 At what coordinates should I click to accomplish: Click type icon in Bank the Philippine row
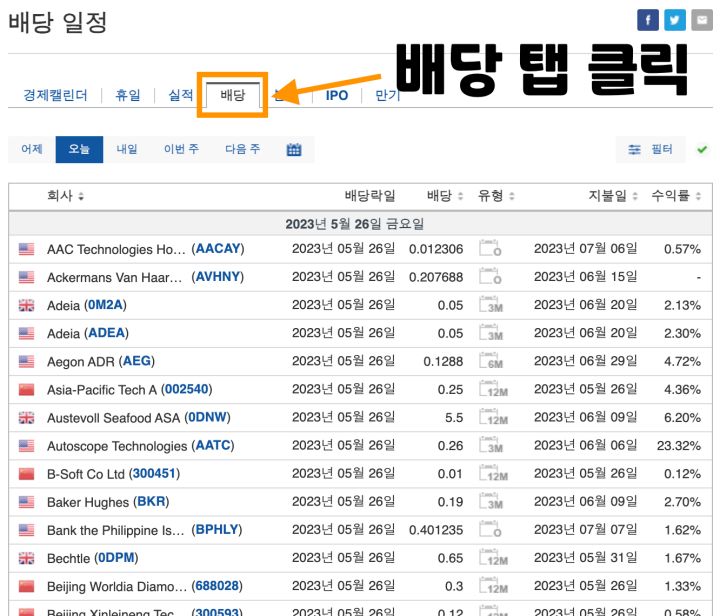click(x=490, y=529)
